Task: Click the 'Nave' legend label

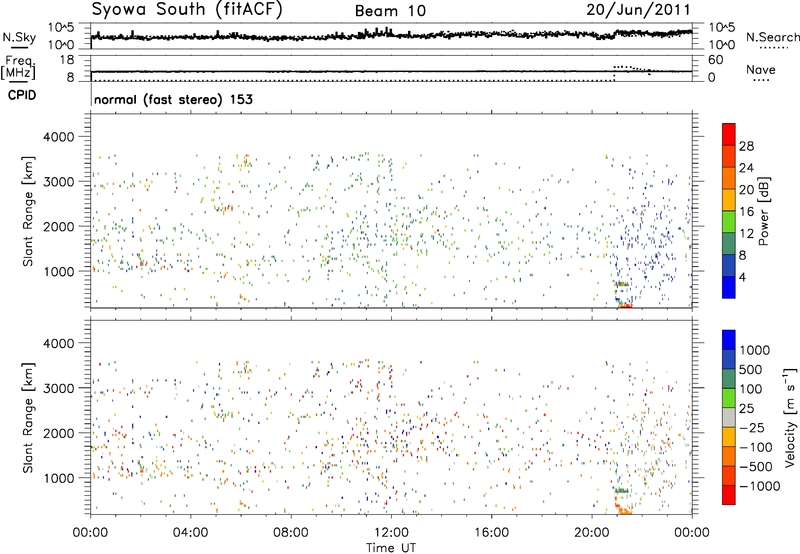Action: click(x=761, y=70)
